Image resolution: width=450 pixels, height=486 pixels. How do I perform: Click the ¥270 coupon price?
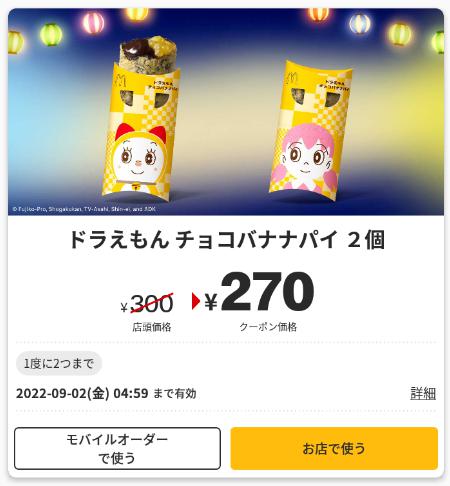259,292
